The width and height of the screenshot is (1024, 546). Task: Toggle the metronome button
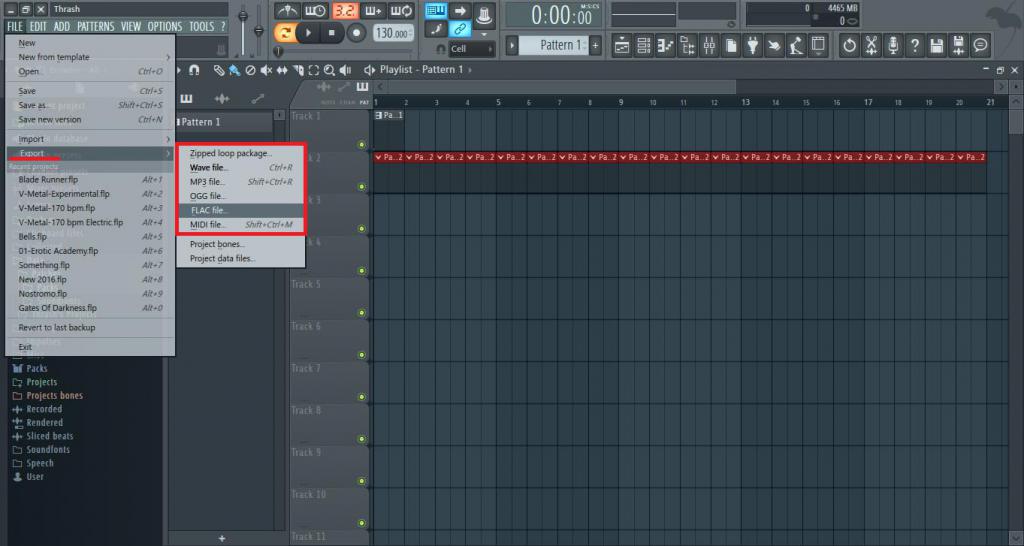(287, 10)
